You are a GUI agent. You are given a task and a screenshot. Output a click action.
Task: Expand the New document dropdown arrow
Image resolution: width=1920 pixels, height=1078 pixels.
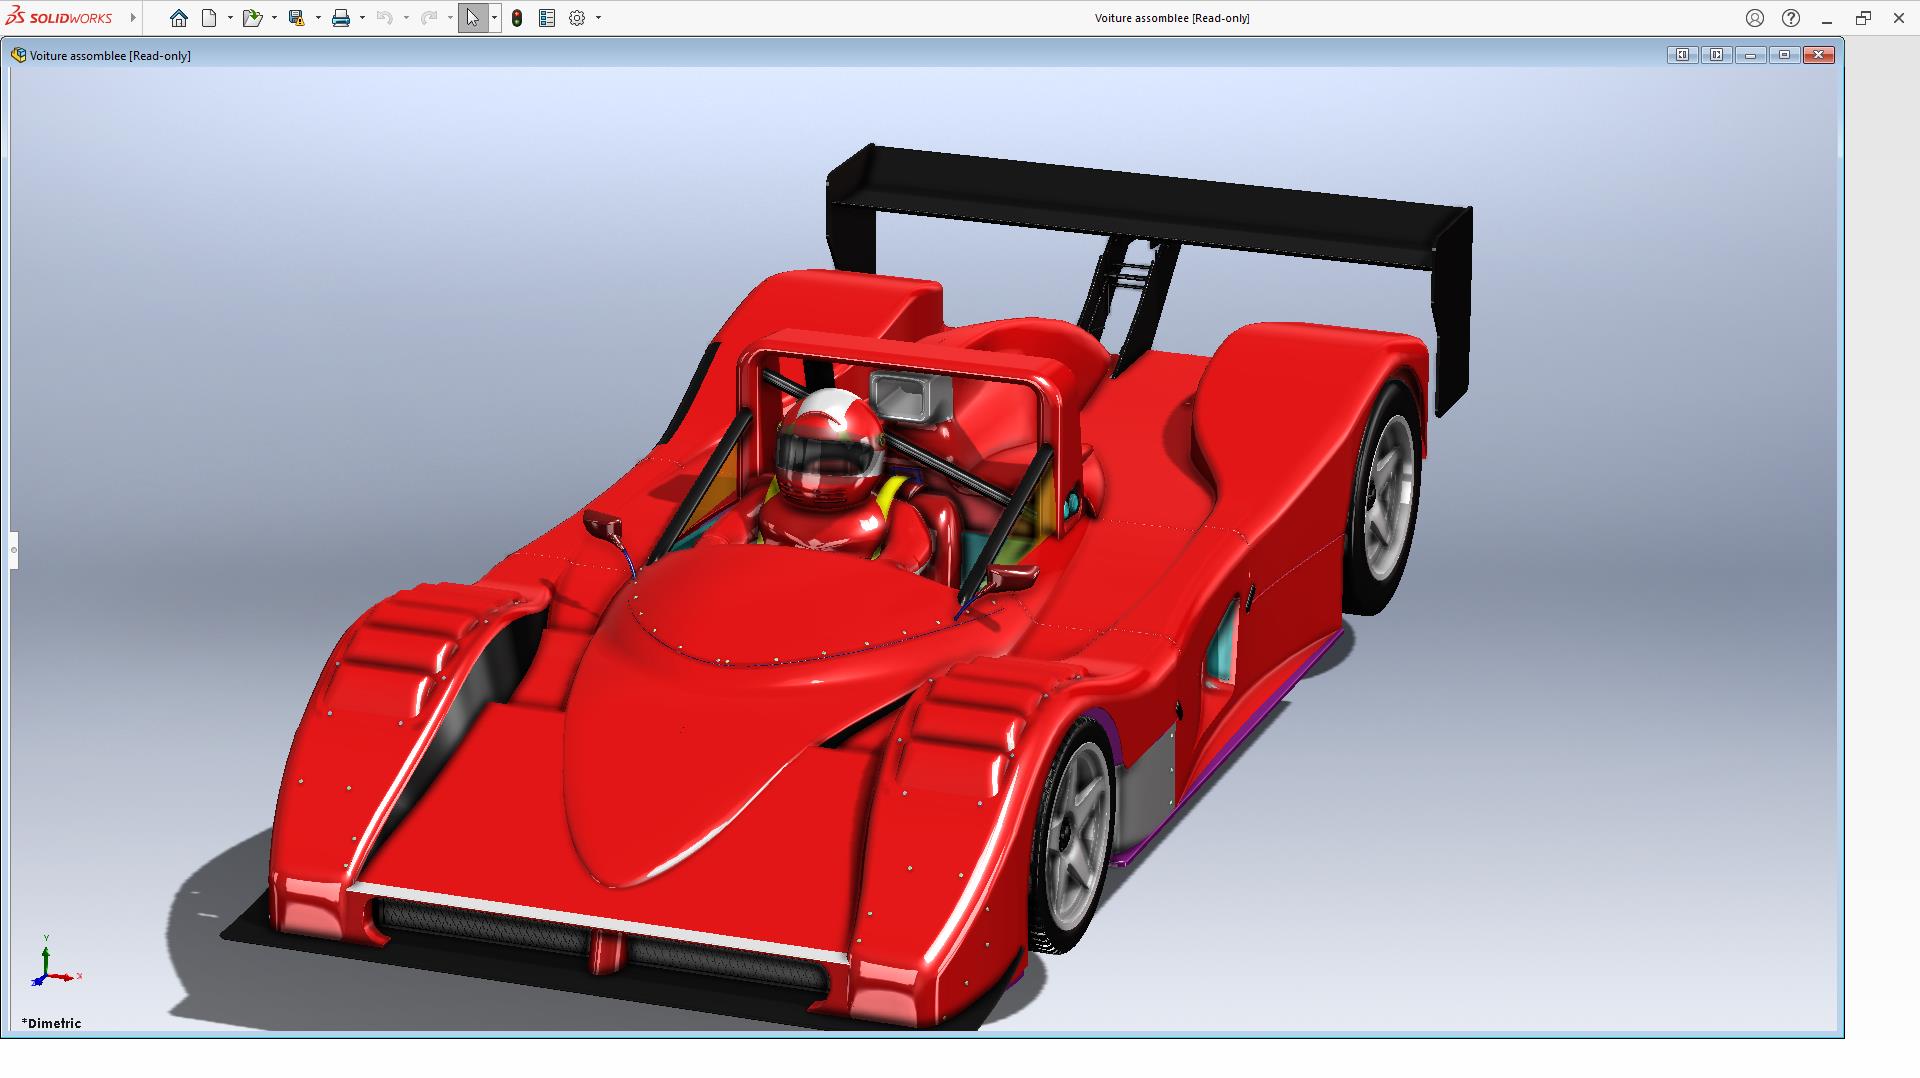[x=230, y=18]
